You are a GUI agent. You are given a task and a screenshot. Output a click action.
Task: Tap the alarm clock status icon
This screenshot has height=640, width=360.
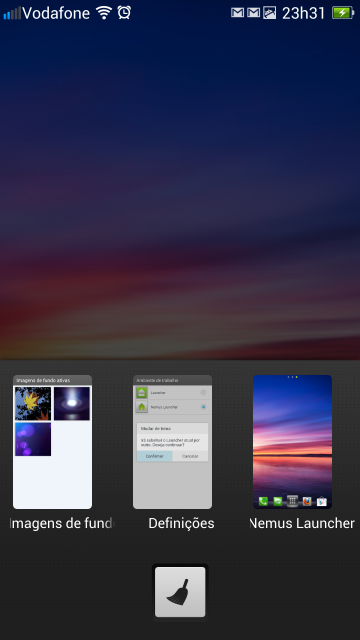[x=124, y=13]
